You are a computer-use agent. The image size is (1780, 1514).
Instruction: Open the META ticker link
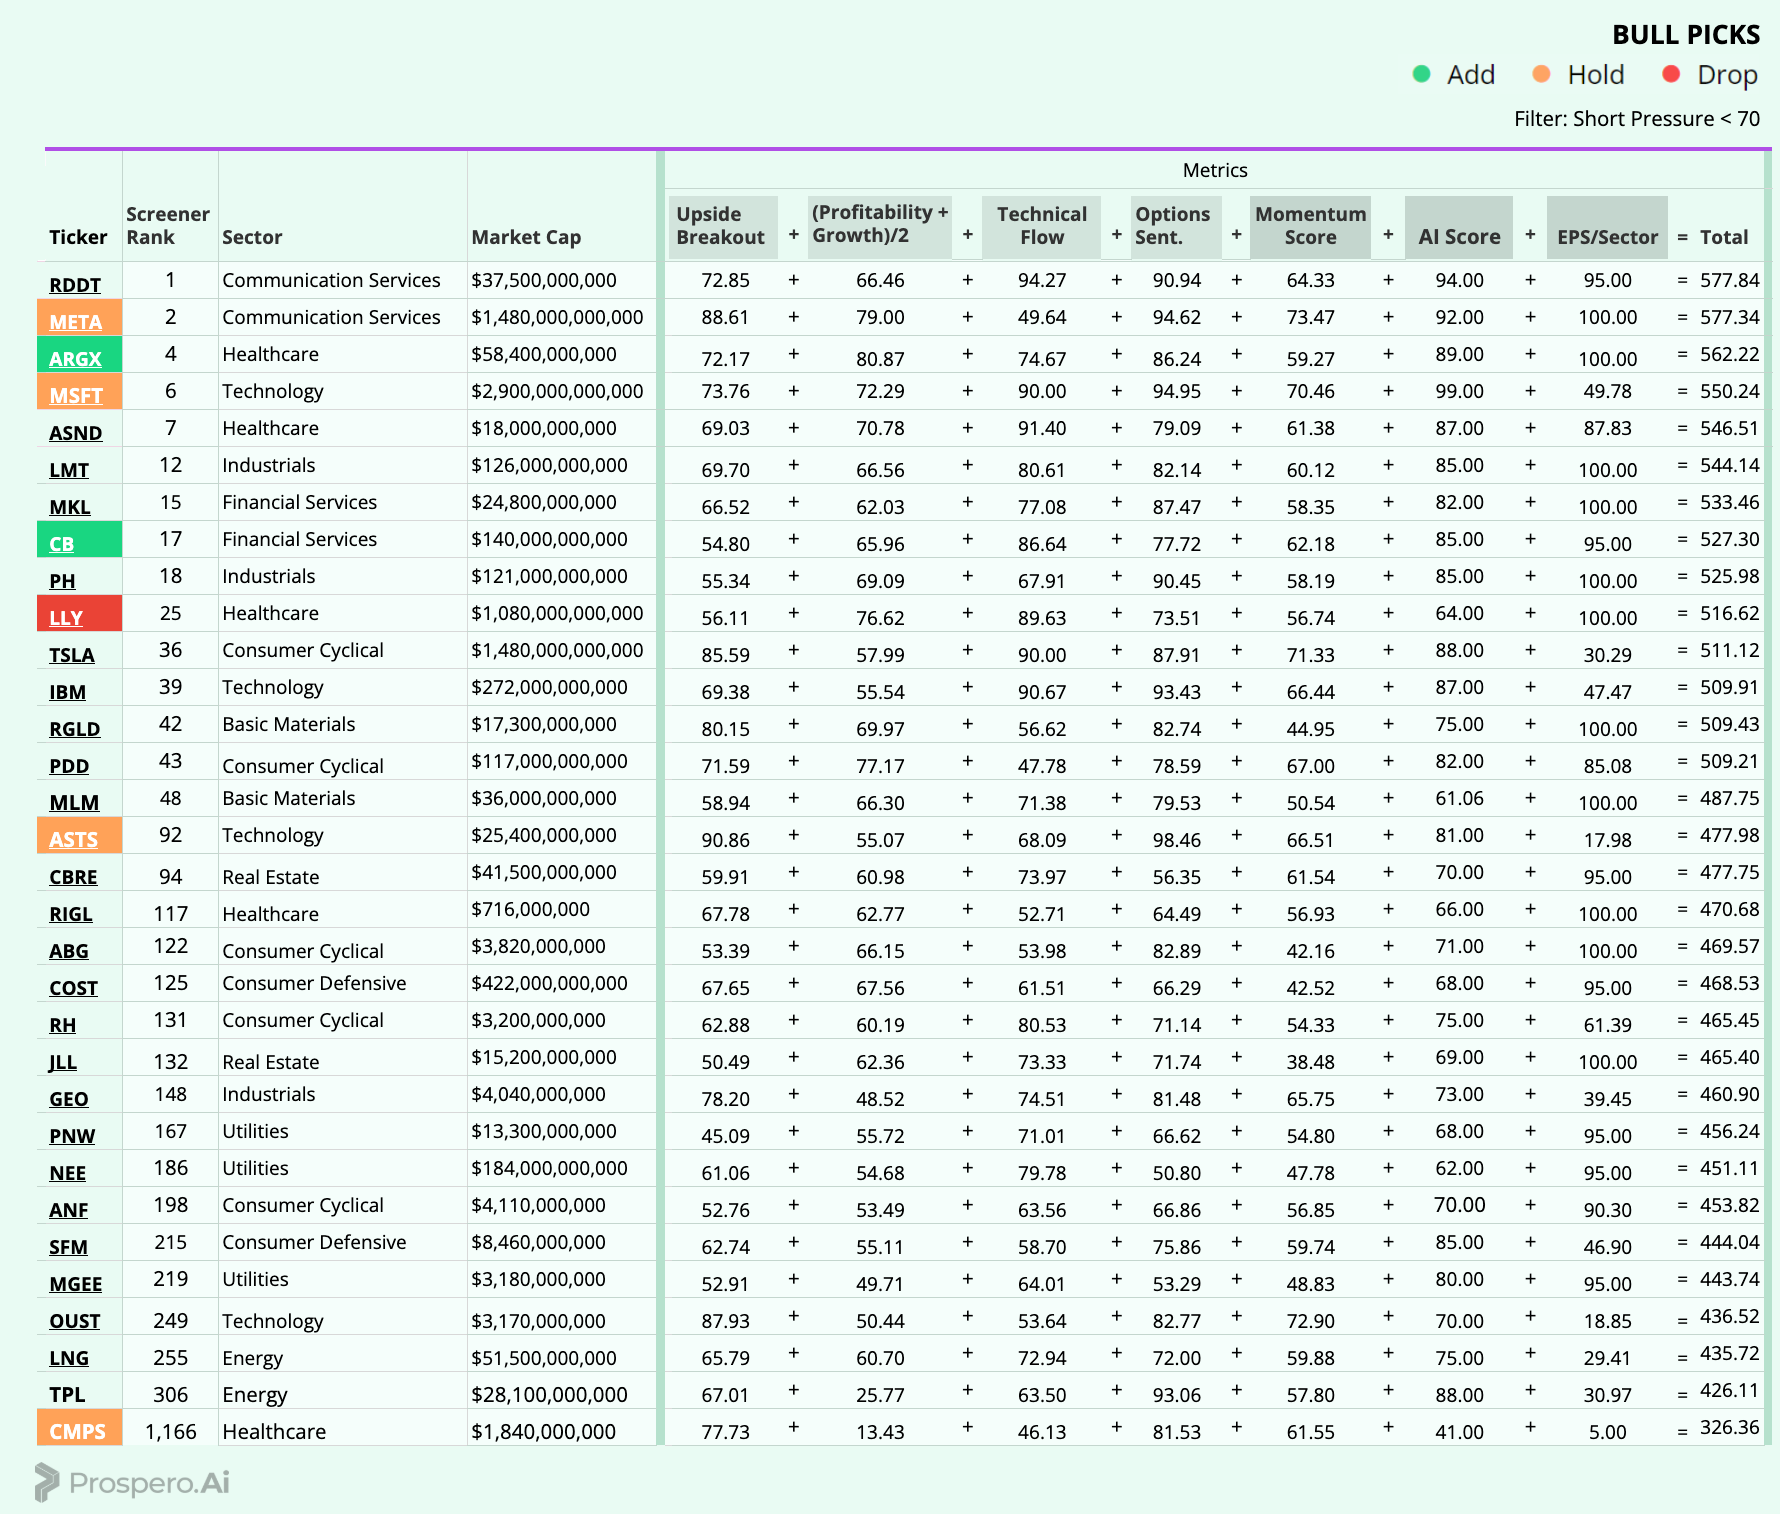coord(76,322)
